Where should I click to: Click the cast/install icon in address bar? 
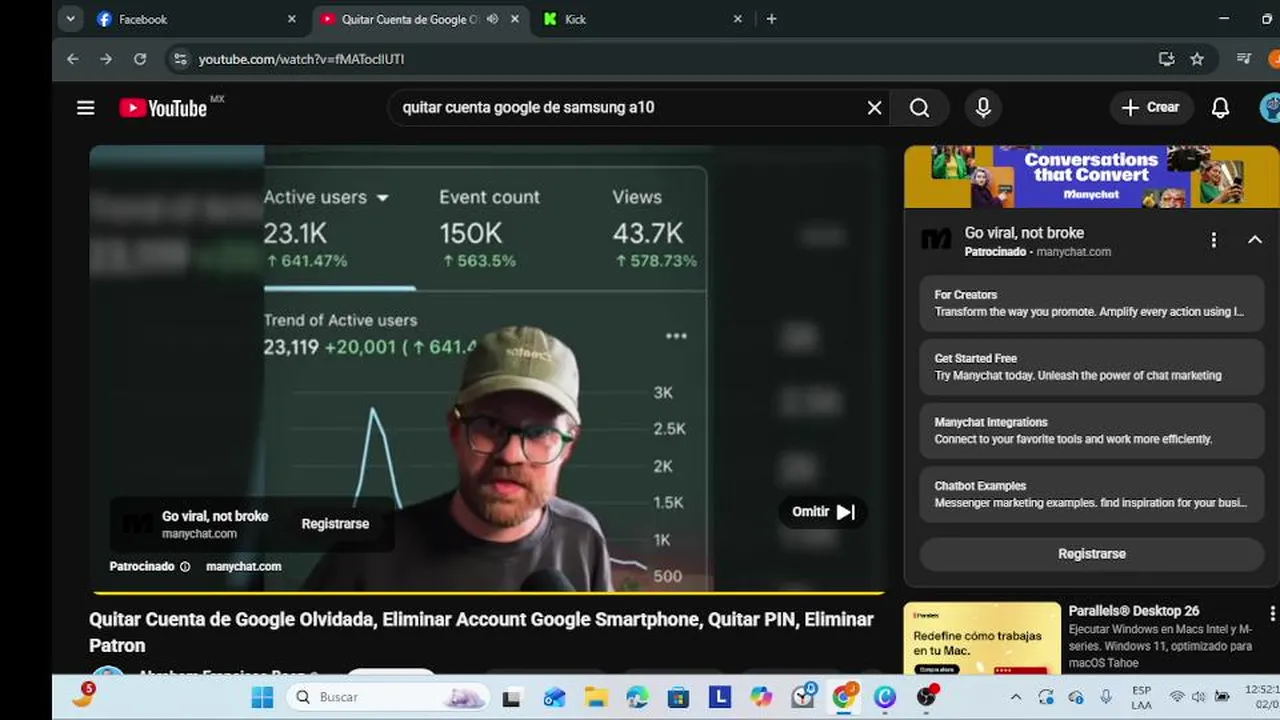tap(1166, 59)
